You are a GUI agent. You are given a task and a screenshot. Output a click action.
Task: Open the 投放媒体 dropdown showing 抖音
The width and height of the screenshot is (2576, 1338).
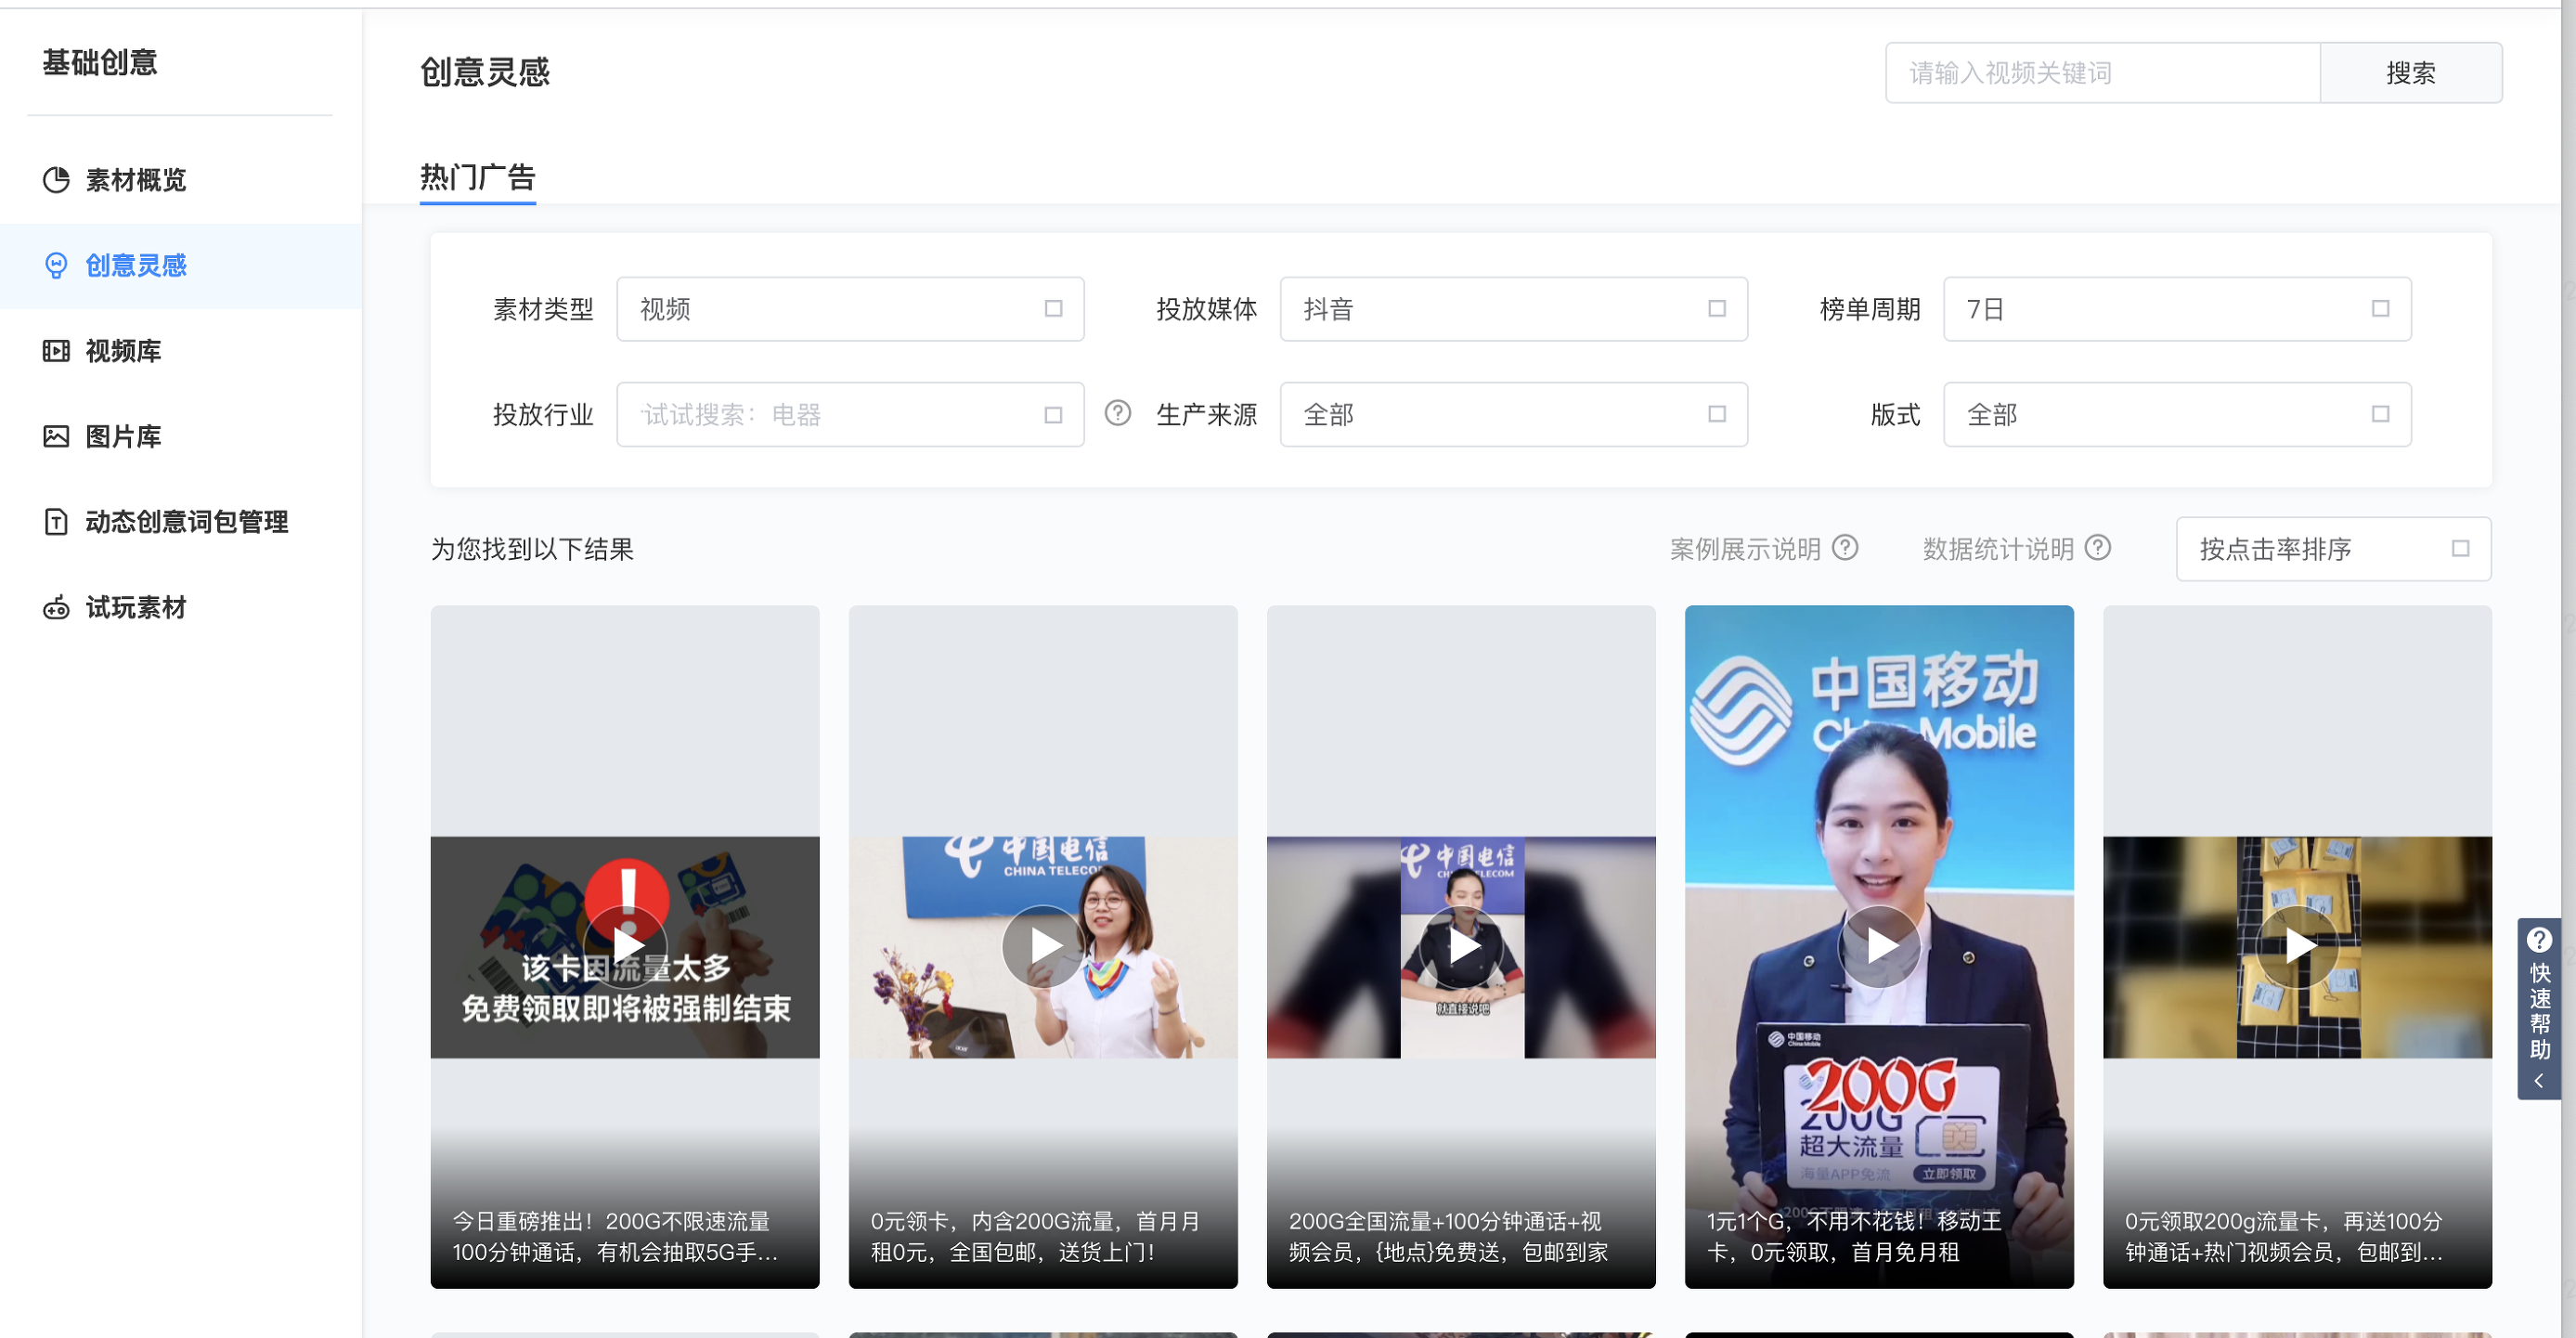click(x=1514, y=309)
